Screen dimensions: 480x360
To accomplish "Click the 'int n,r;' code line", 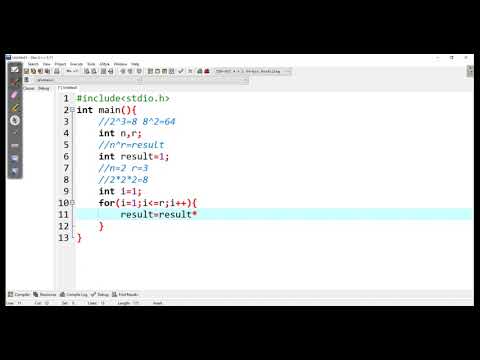I will tap(120, 133).
